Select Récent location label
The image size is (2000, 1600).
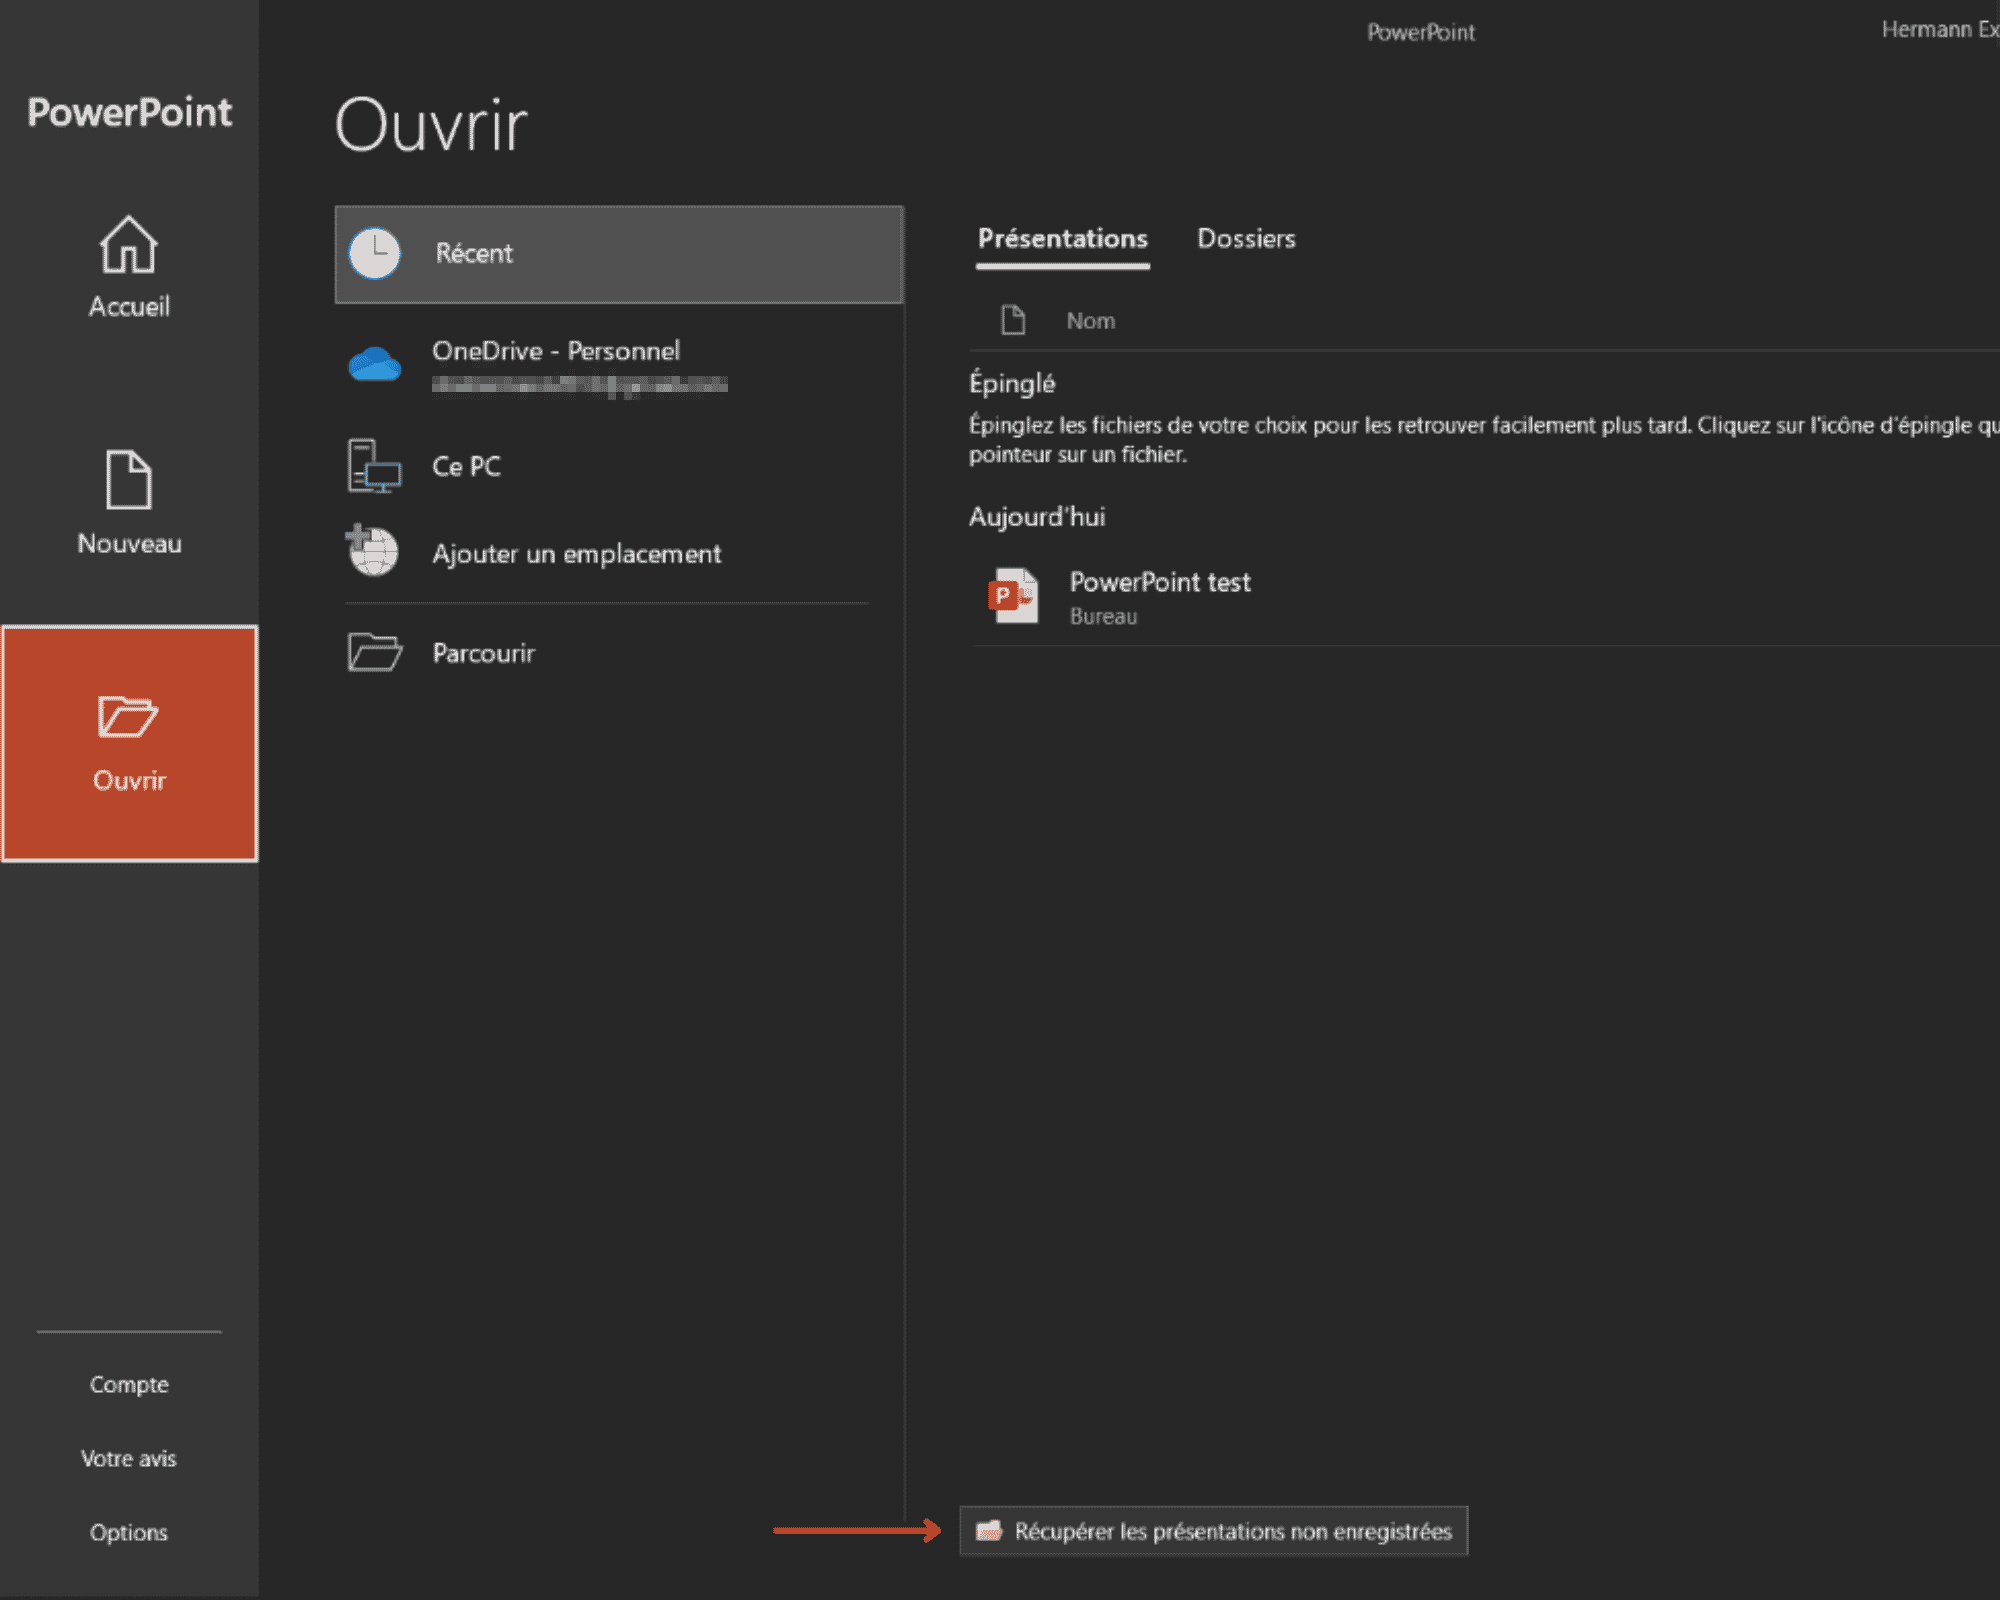pos(474,254)
